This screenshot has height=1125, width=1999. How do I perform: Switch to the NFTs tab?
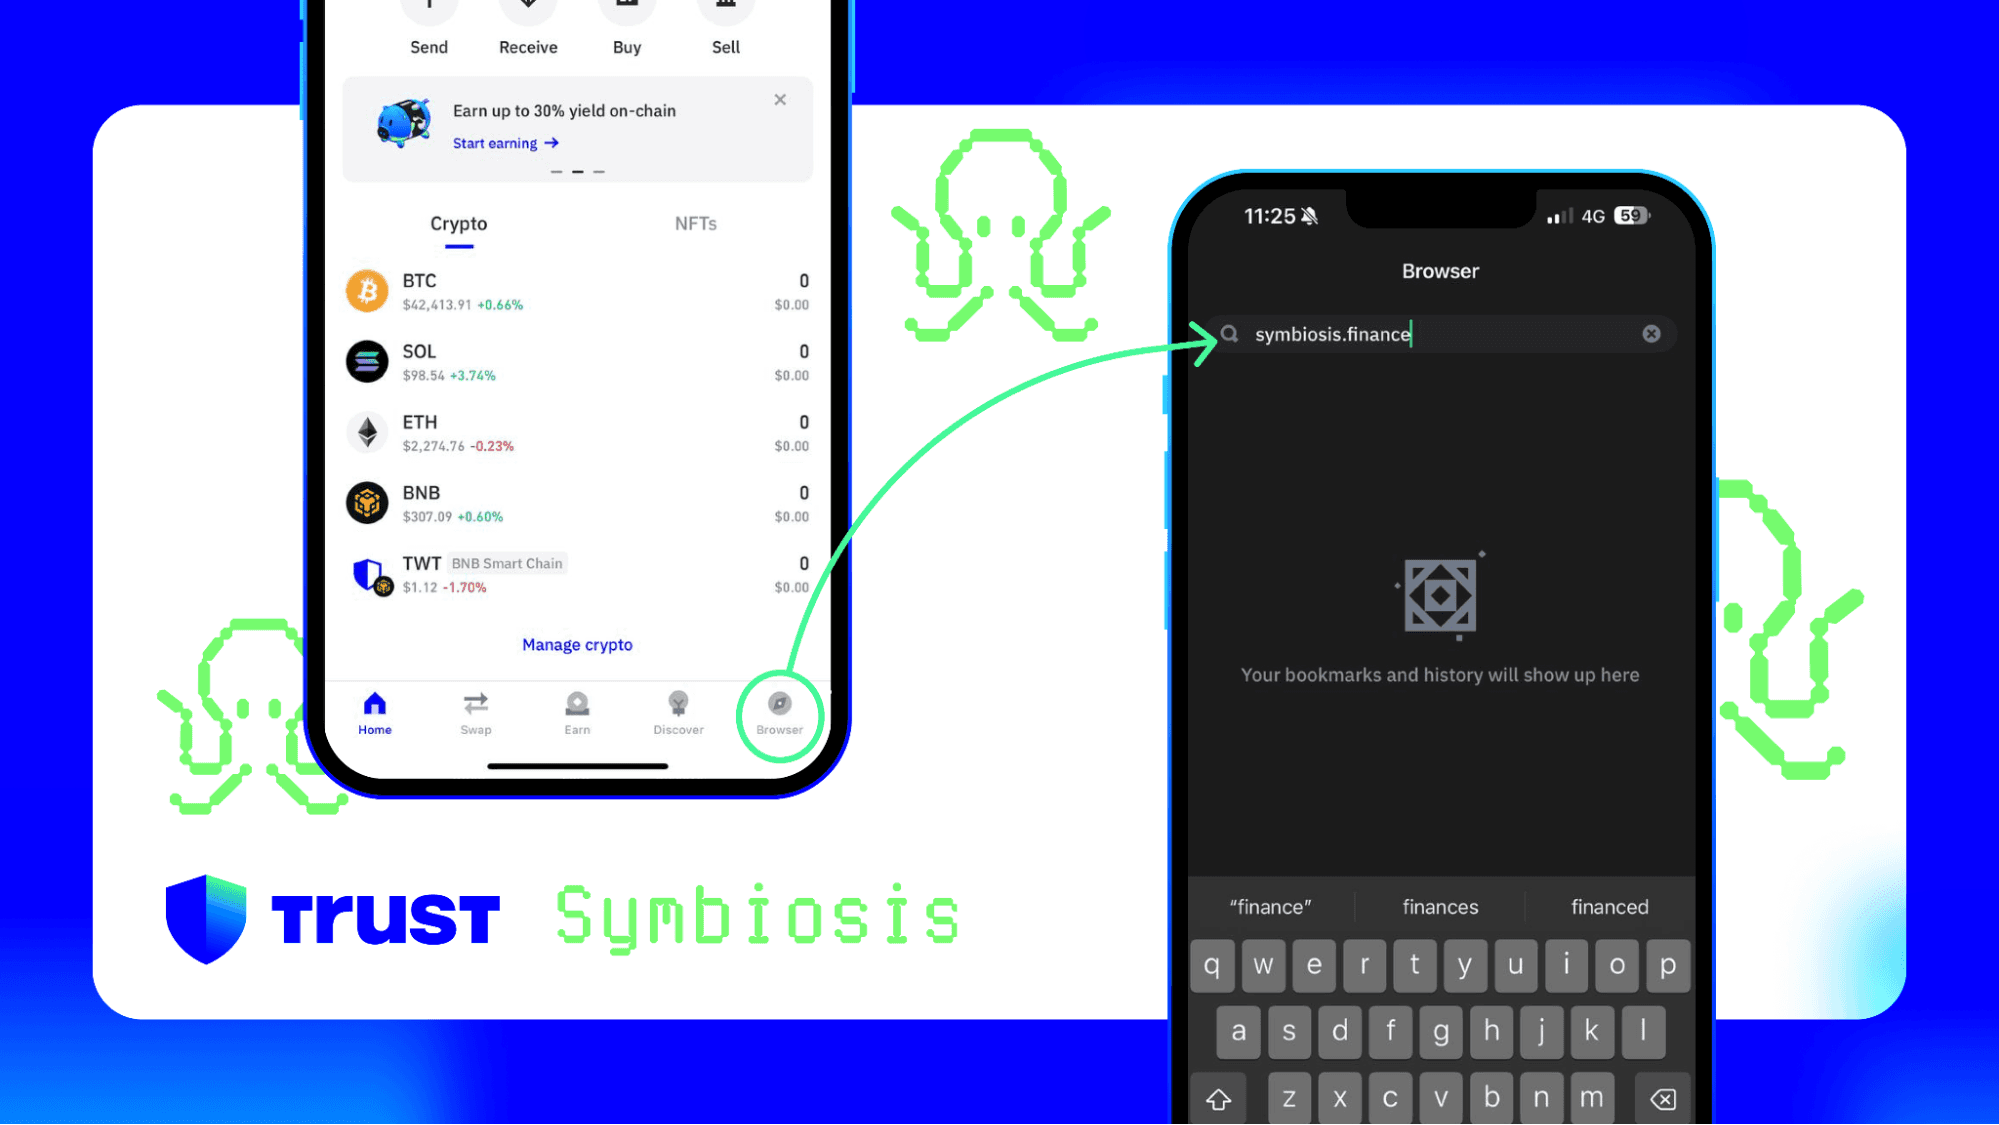(x=696, y=224)
